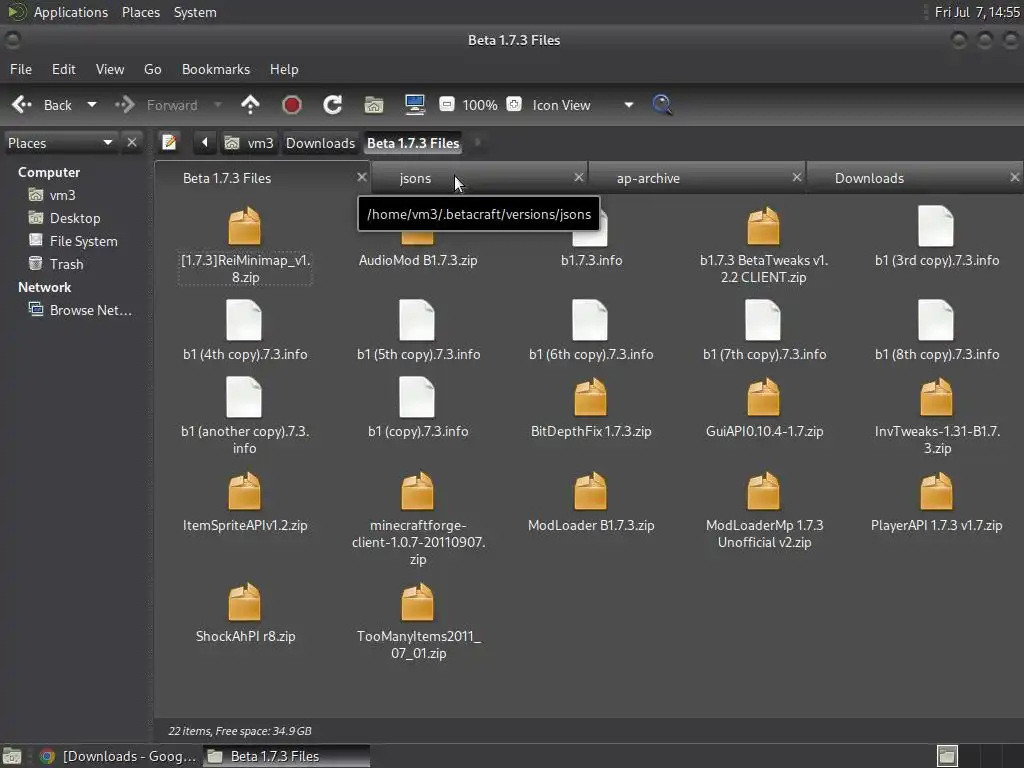
Task: Select the ModLoader B1.7.3.zip archive
Action: (x=590, y=491)
